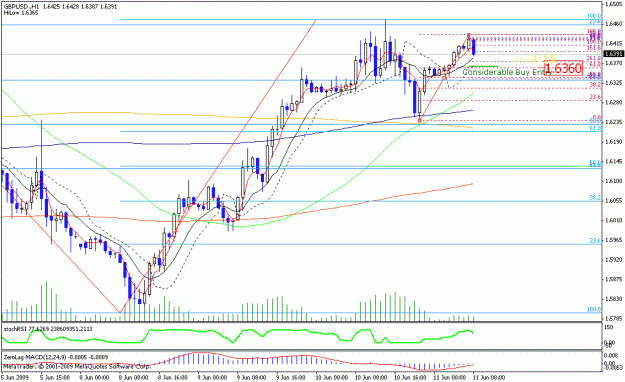Click the 1.6055 price axis label
The width and height of the screenshot is (625, 382).
point(614,201)
